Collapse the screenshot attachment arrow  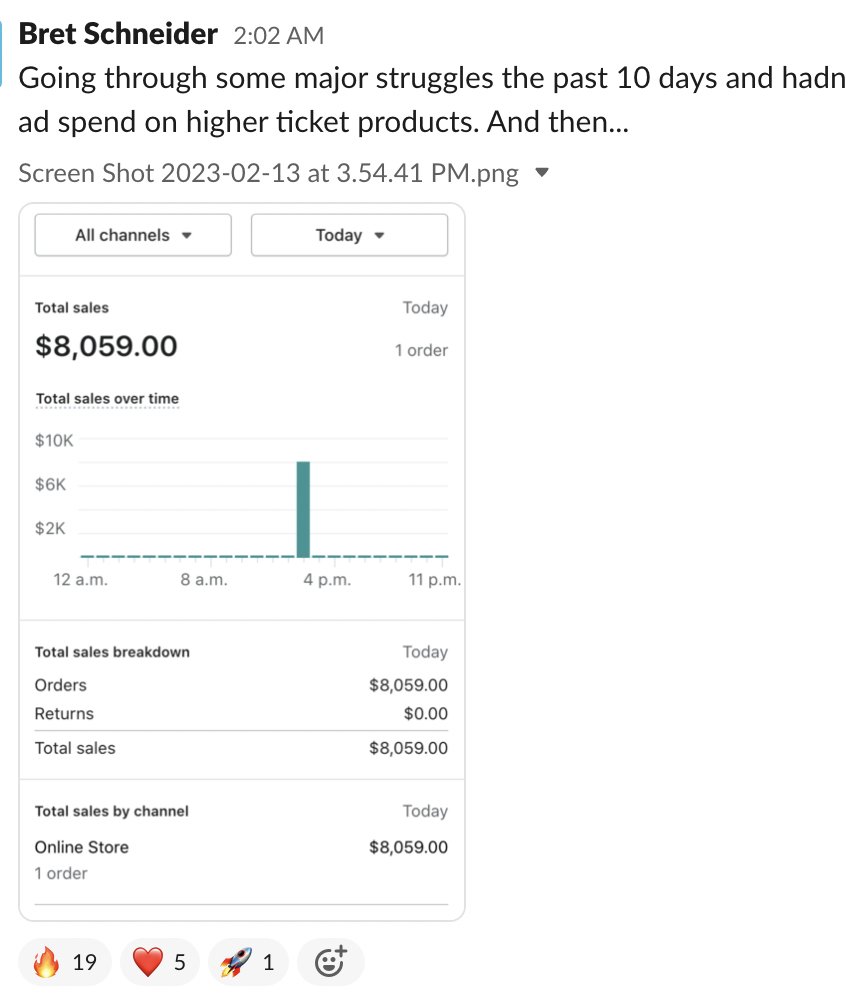pos(542,173)
